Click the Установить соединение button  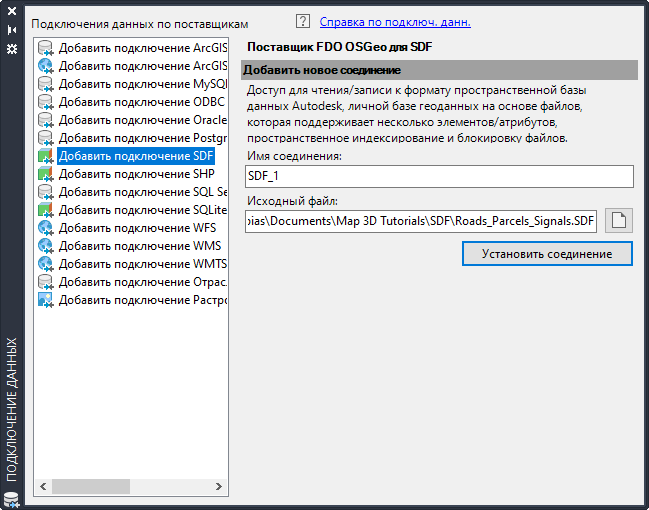547,254
